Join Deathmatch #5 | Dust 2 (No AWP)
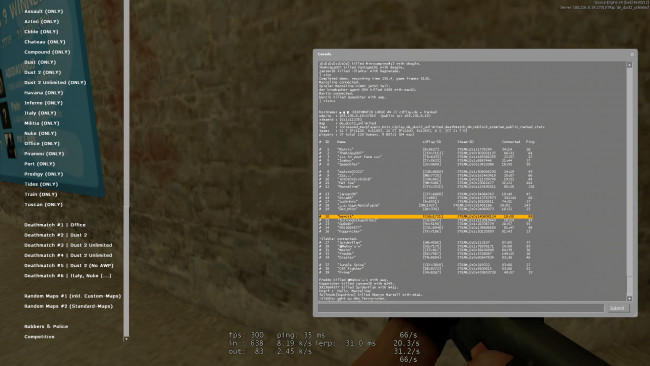Screen dimensions: 650x366 [x=69, y=265]
